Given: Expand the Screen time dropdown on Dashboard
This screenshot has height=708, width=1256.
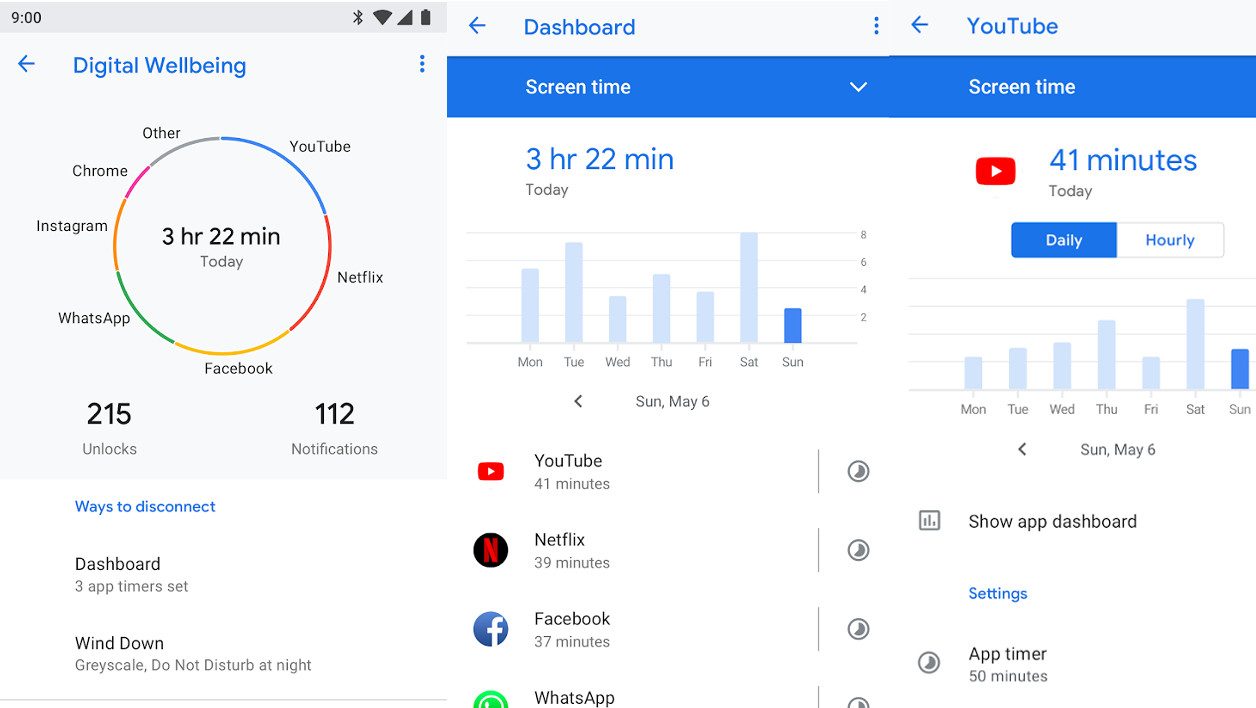Looking at the screenshot, I should tap(858, 87).
